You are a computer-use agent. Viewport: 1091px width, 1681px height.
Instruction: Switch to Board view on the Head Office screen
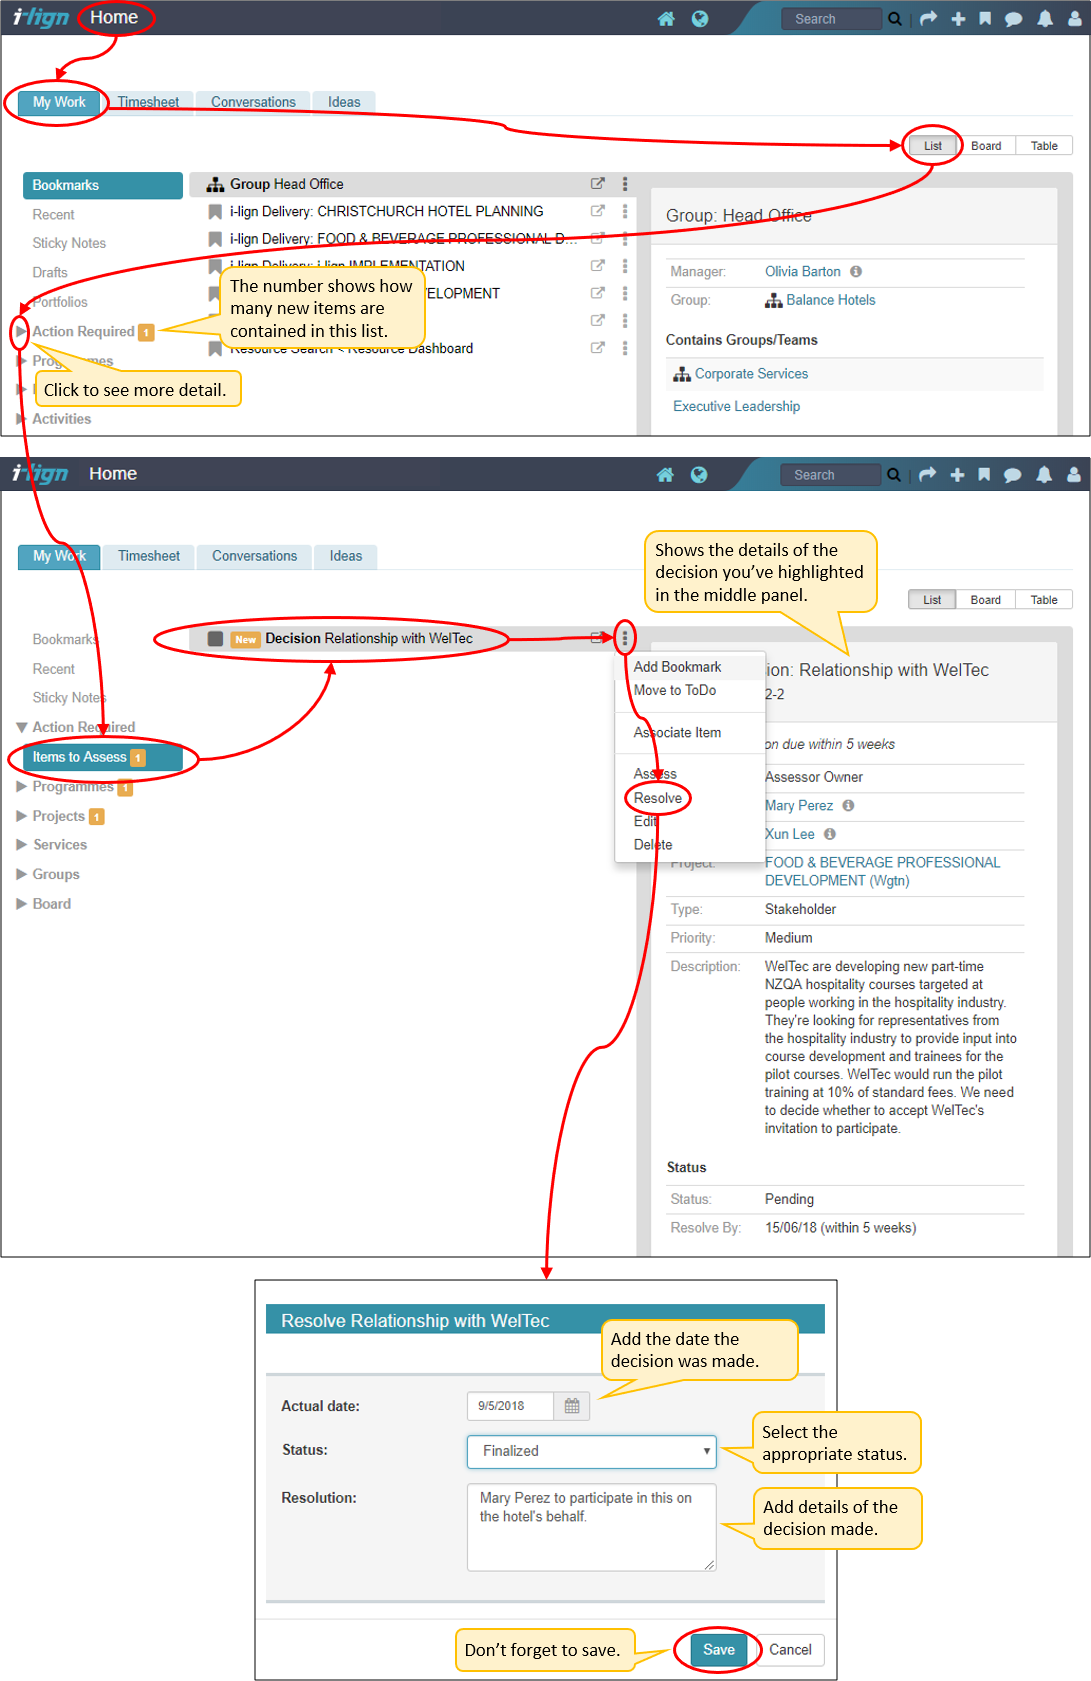986,146
